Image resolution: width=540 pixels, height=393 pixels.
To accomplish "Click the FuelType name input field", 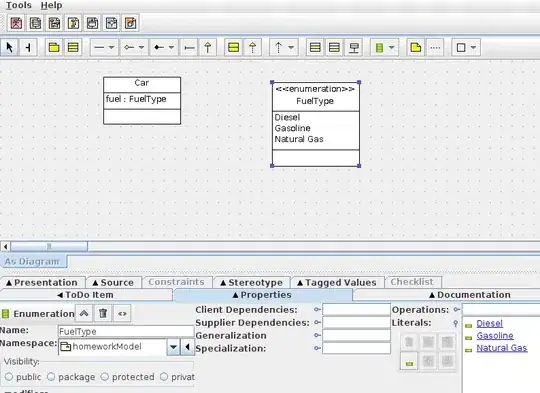I will pos(126,331).
